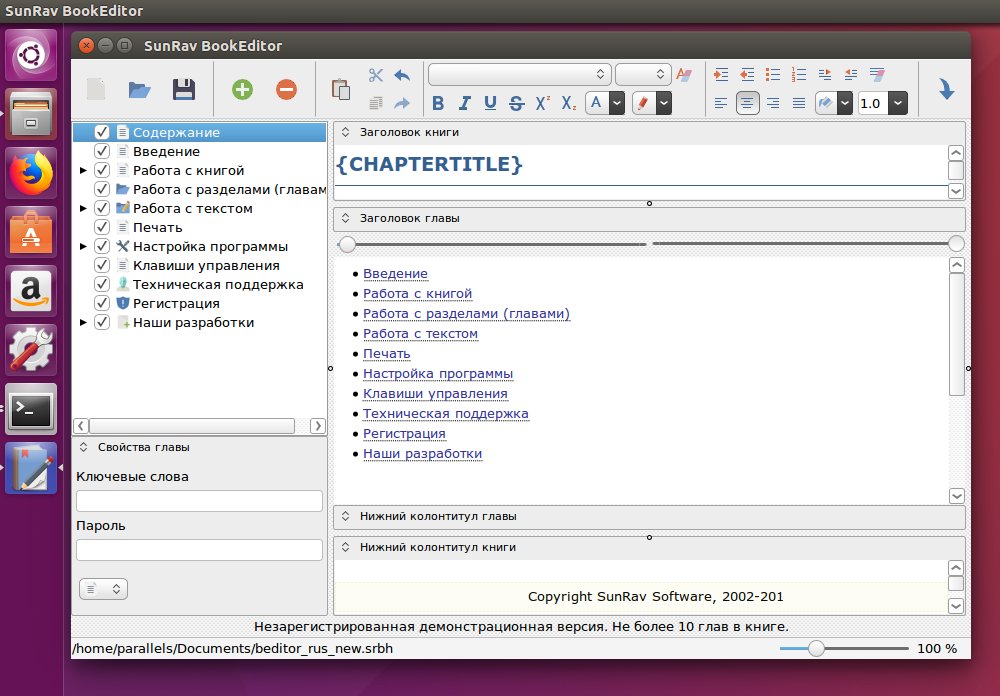1000x696 pixels.
Task: Follow the Работа с текстом link
Action: [x=420, y=334]
